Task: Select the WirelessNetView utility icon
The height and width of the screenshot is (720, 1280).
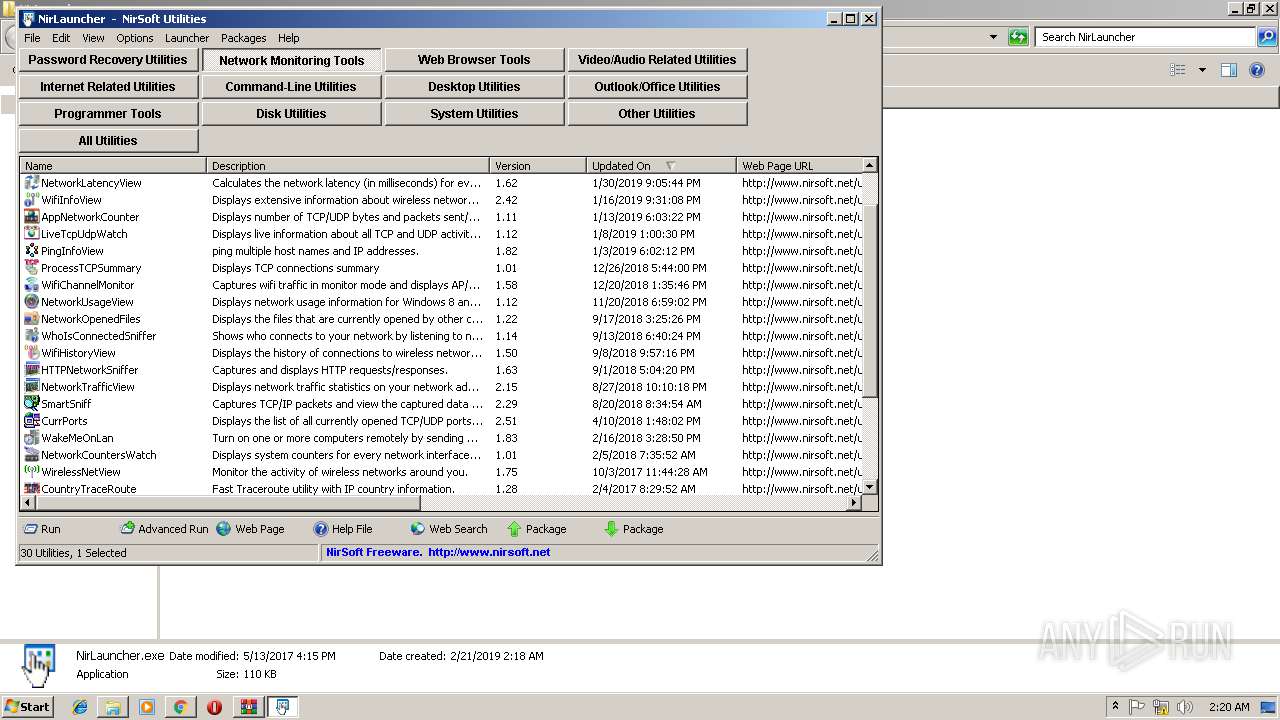Action: pyautogui.click(x=32, y=472)
